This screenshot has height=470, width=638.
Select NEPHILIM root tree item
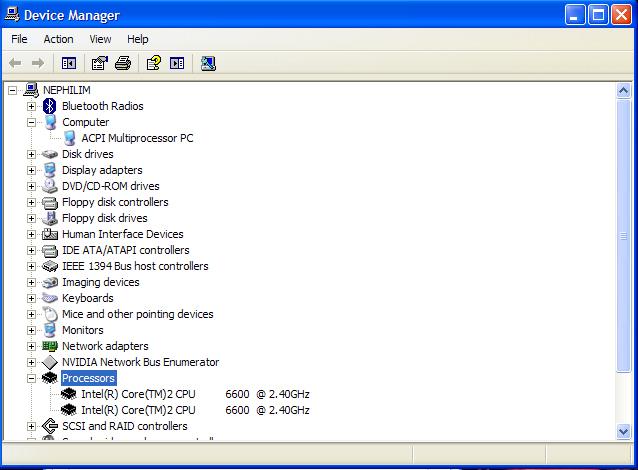pyautogui.click(x=67, y=90)
